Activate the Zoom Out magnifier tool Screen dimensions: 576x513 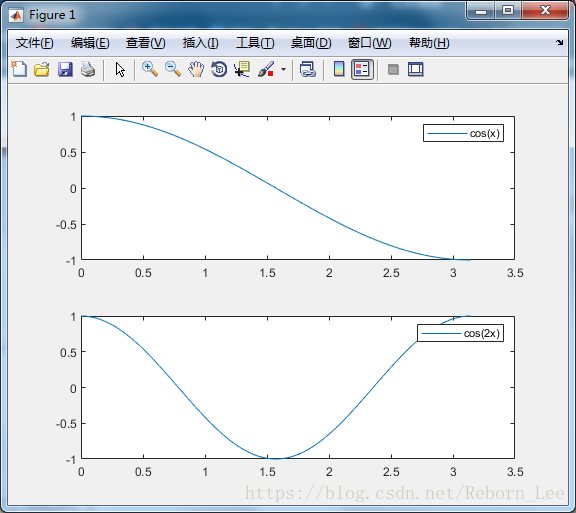pyautogui.click(x=173, y=69)
